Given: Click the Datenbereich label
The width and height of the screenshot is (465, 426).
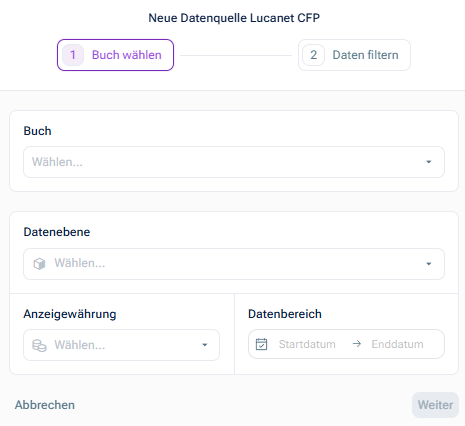Looking at the screenshot, I should (285, 314).
